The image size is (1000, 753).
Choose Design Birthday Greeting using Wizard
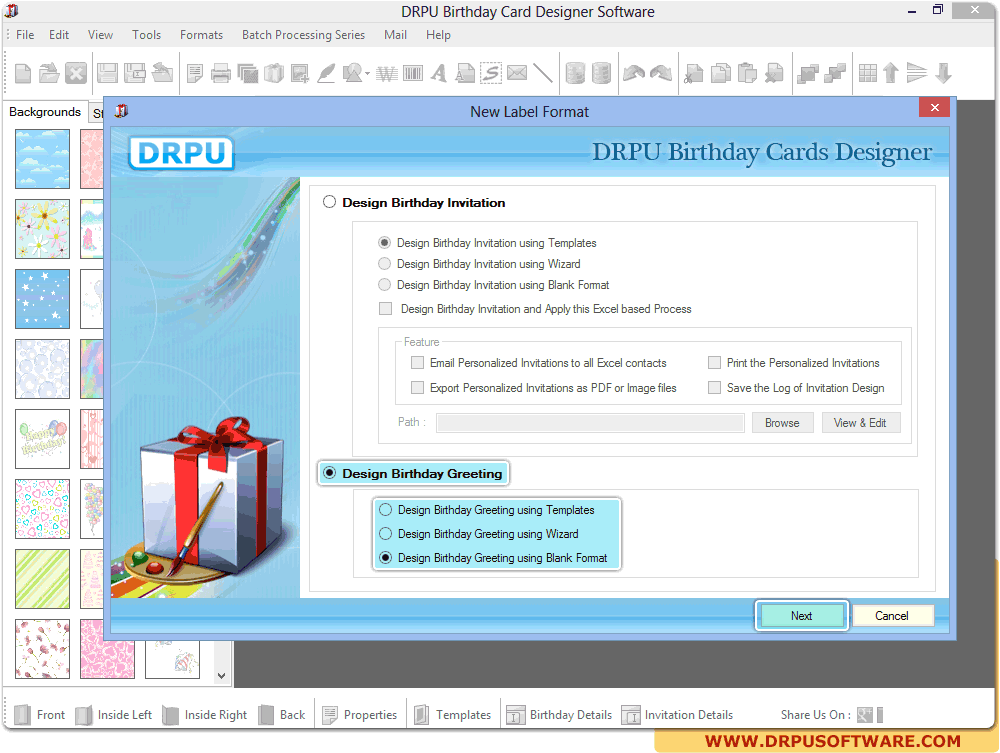(x=385, y=534)
